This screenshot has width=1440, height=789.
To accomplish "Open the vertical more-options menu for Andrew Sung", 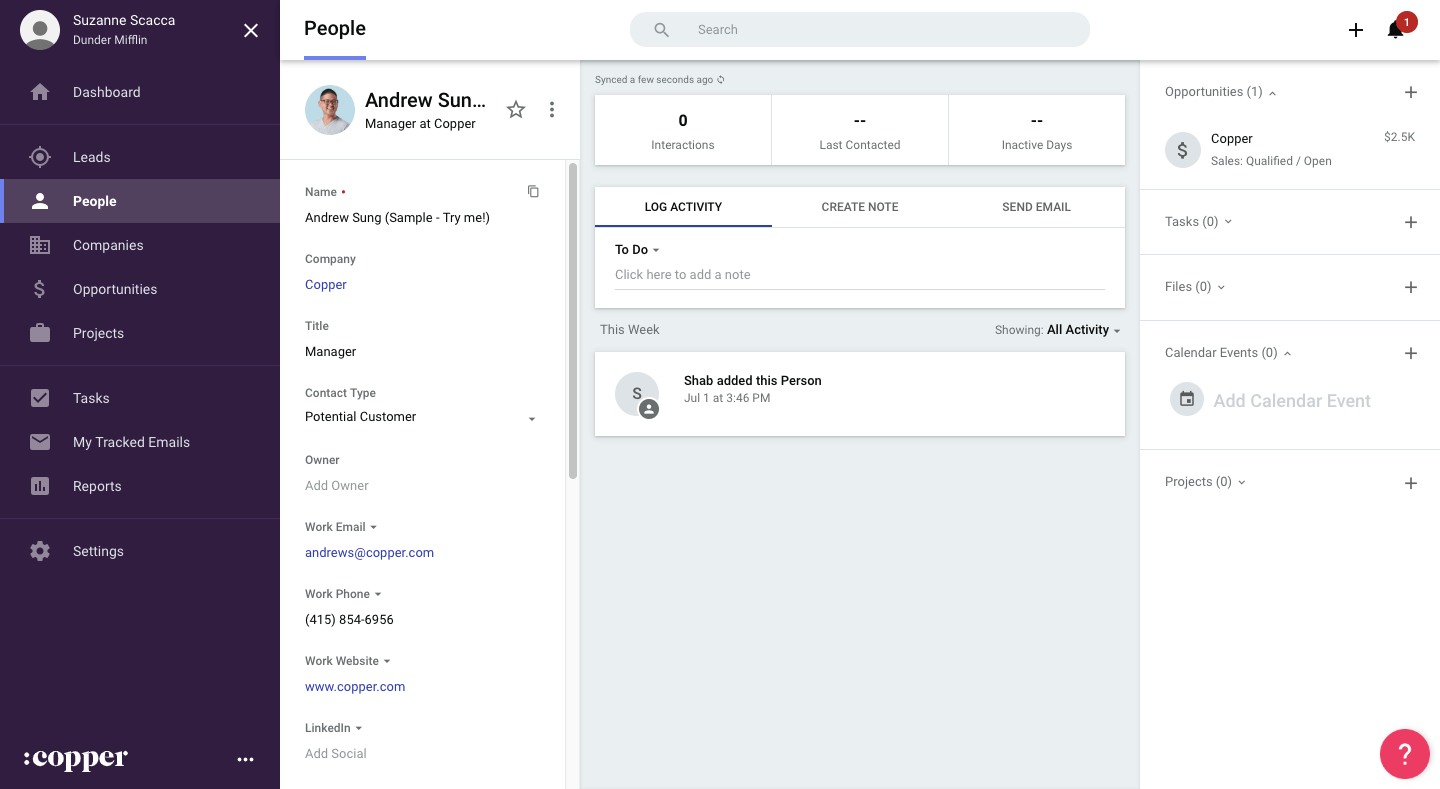I will 552,110.
